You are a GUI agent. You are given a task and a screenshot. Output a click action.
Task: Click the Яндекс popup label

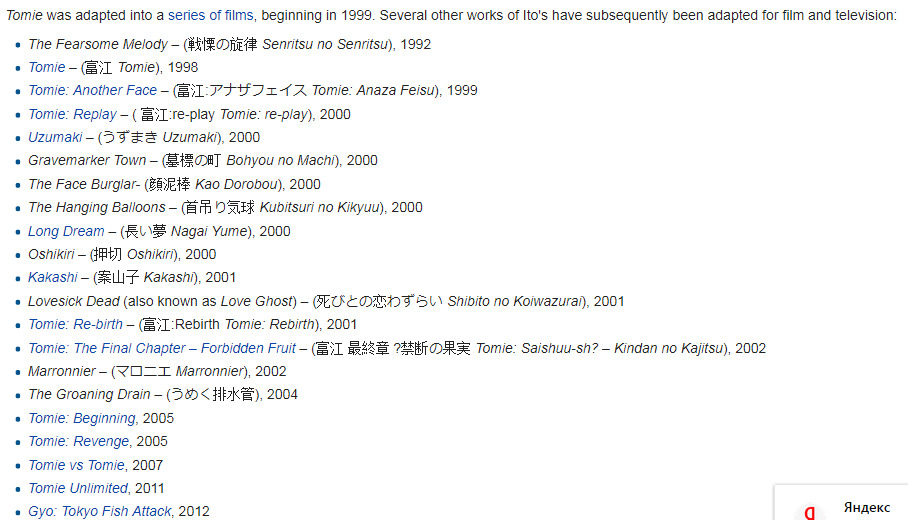866,508
